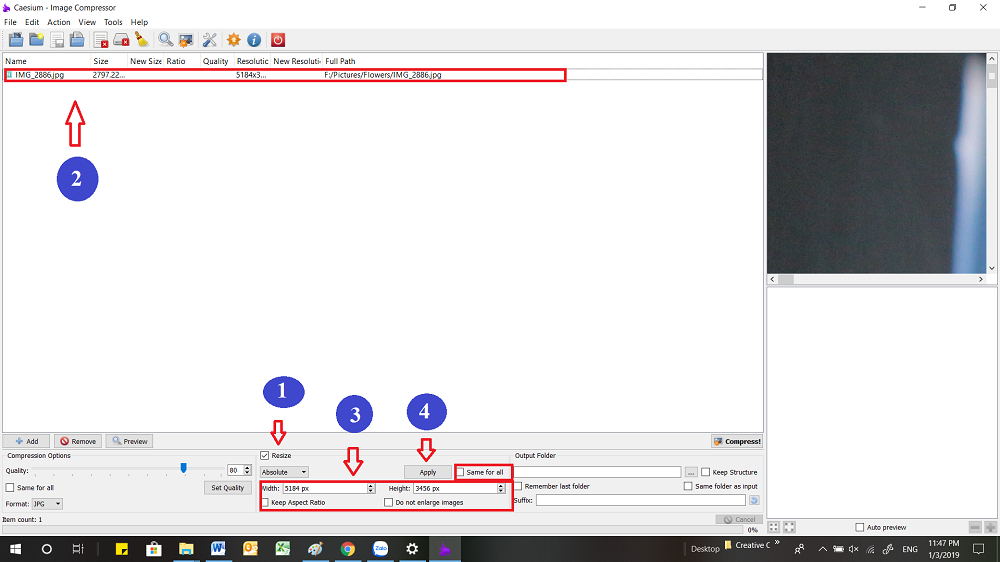1000x562 pixels.
Task: Click the Compress picture toolbar icon
Action: [x=186, y=40]
